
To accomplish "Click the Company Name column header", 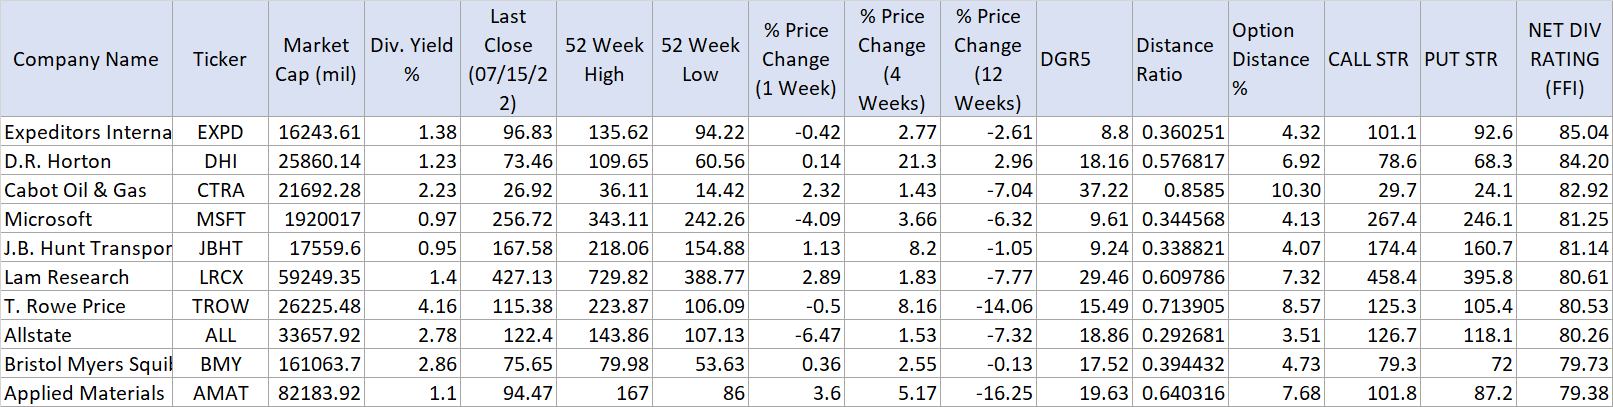I will pos(86,59).
